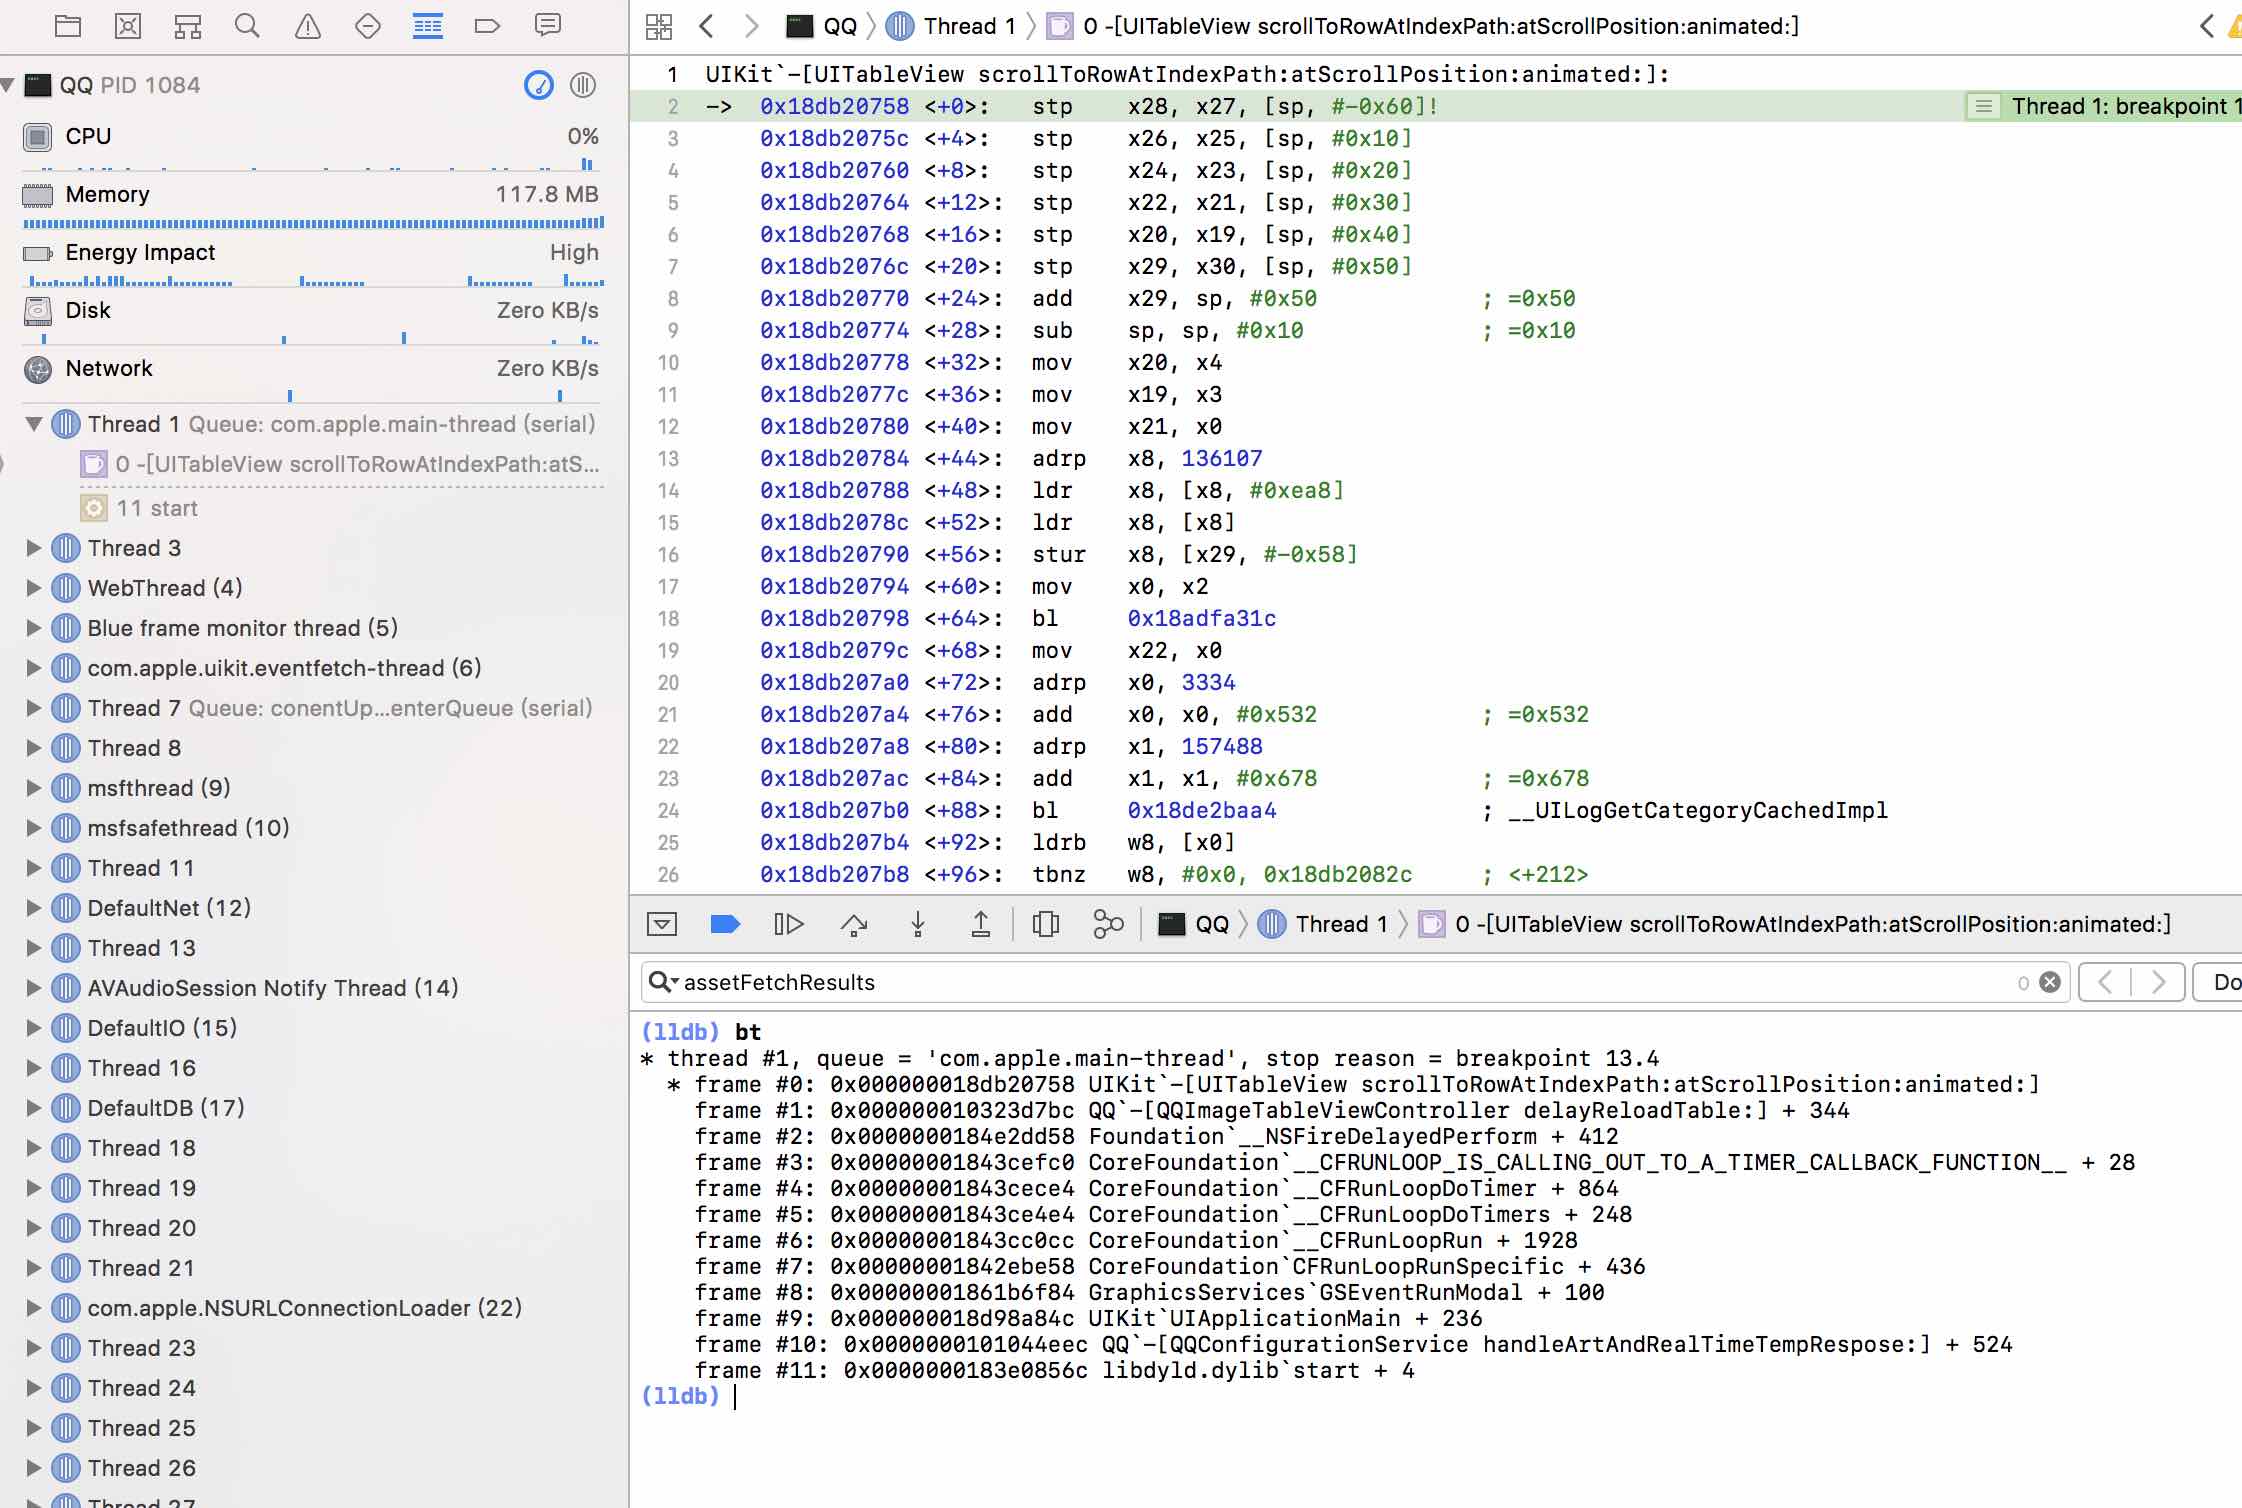Expand Thread 3 disclosure triangle
2242x1508 pixels.
coord(34,548)
